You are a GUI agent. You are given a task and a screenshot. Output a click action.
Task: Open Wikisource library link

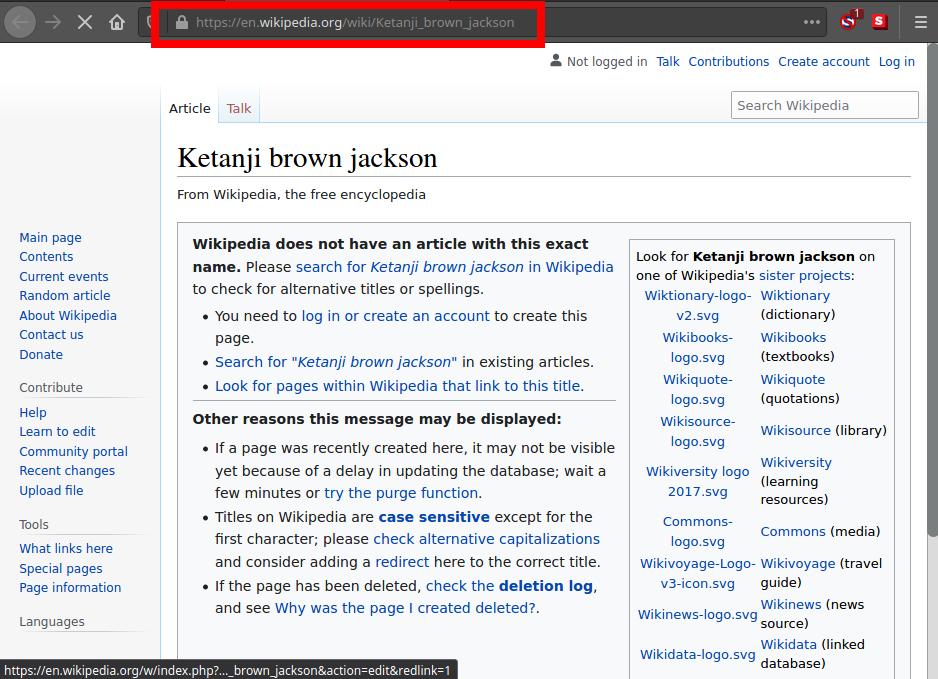[x=796, y=430]
